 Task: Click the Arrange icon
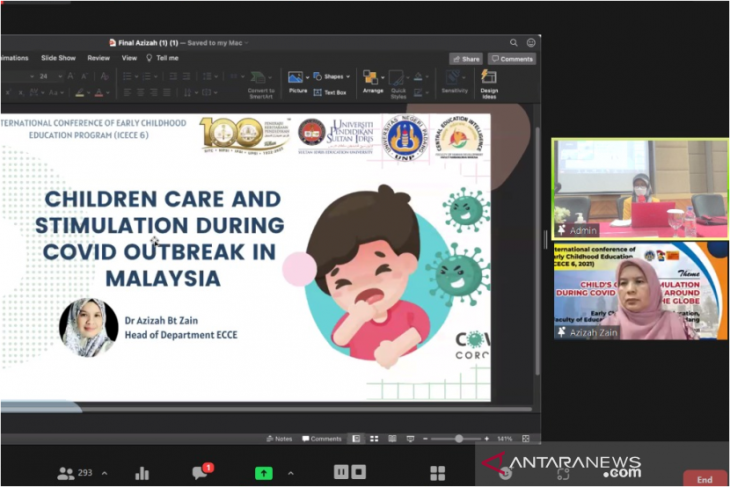372,80
